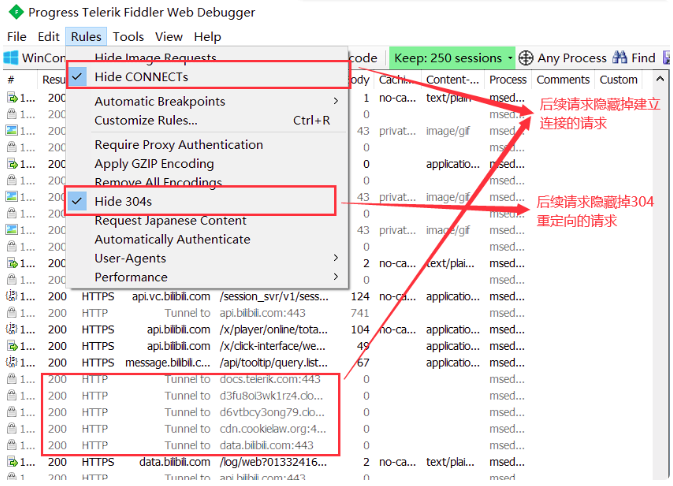Screen dimensions: 673x486
Task: Select the /api/tooltip/query.list URL cell
Action: coord(273,362)
